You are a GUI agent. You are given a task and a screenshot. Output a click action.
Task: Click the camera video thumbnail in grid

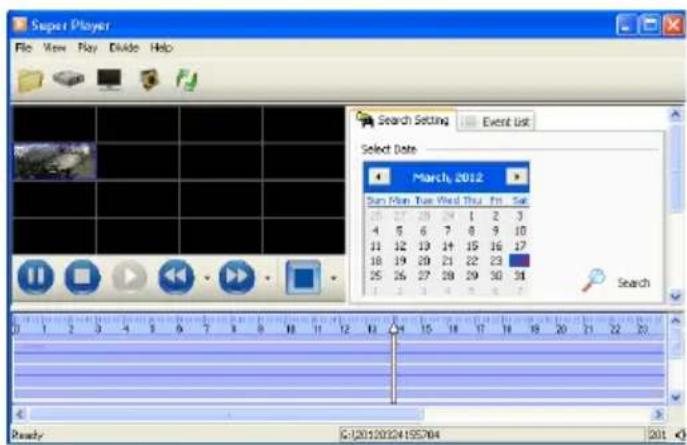click(x=54, y=161)
